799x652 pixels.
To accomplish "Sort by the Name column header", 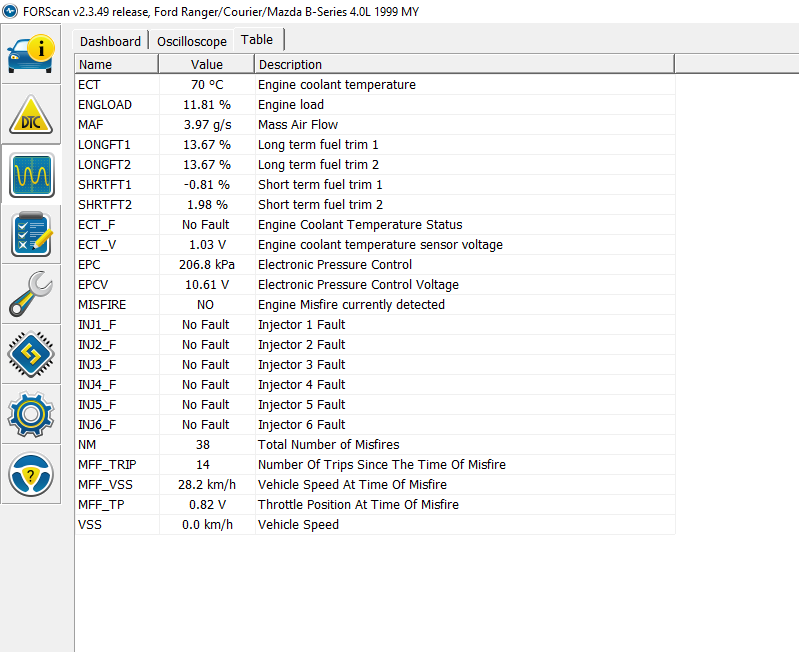I will click(x=116, y=64).
